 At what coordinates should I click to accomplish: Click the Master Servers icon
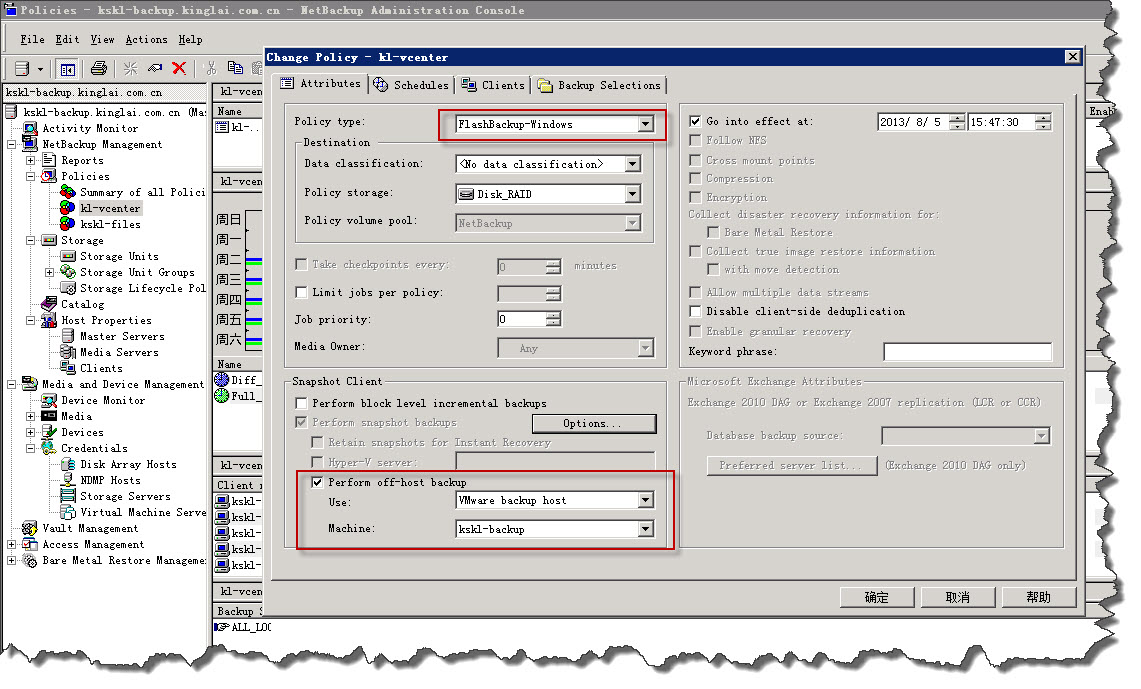[x=68, y=336]
